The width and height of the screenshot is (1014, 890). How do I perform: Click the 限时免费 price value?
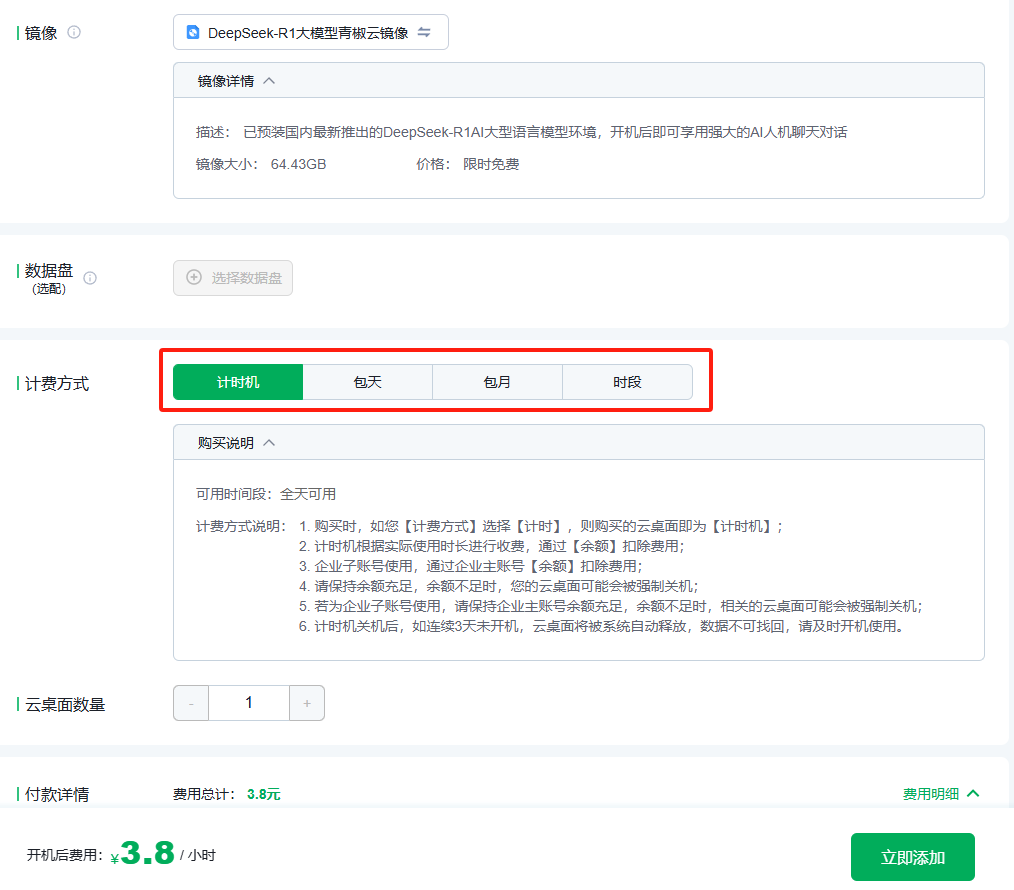[491, 164]
